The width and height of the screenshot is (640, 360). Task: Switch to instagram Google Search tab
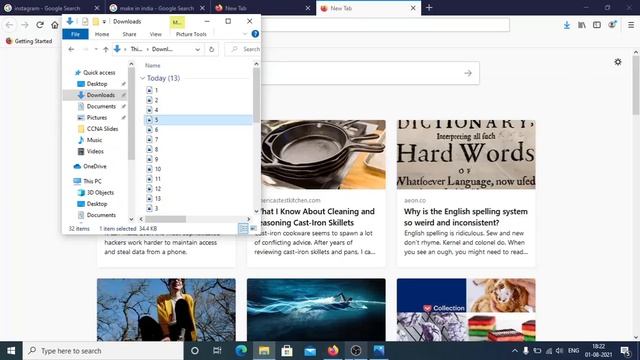click(52, 8)
